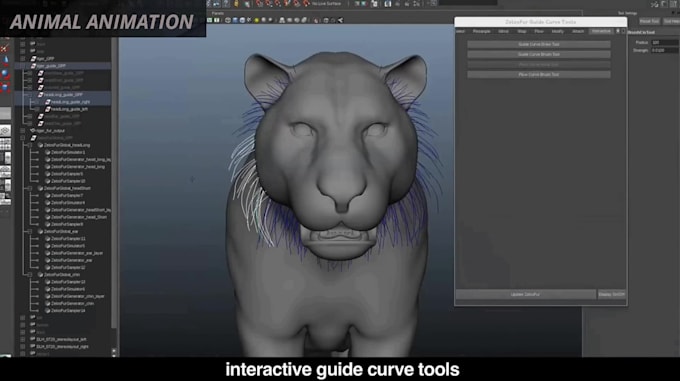Select ZelosFurSampler14 node
Screen dimensions: 680x381
pos(68,311)
